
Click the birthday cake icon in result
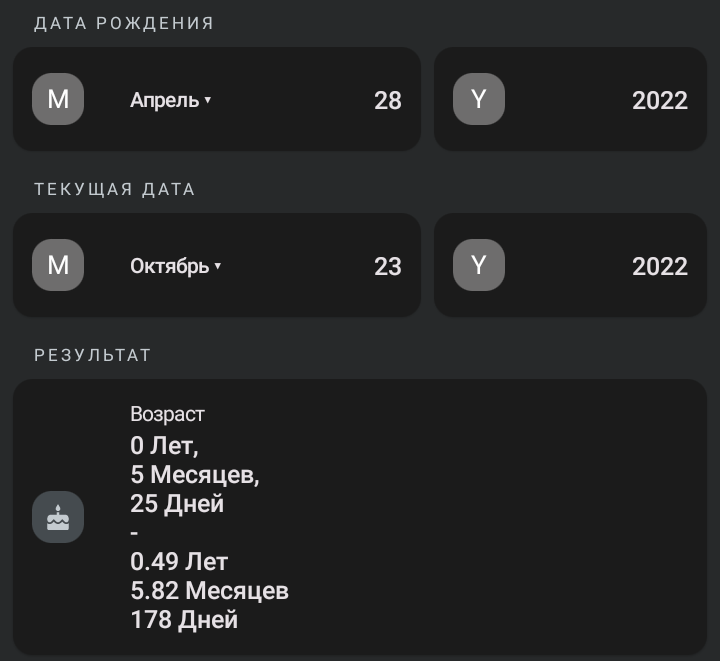click(x=58, y=517)
